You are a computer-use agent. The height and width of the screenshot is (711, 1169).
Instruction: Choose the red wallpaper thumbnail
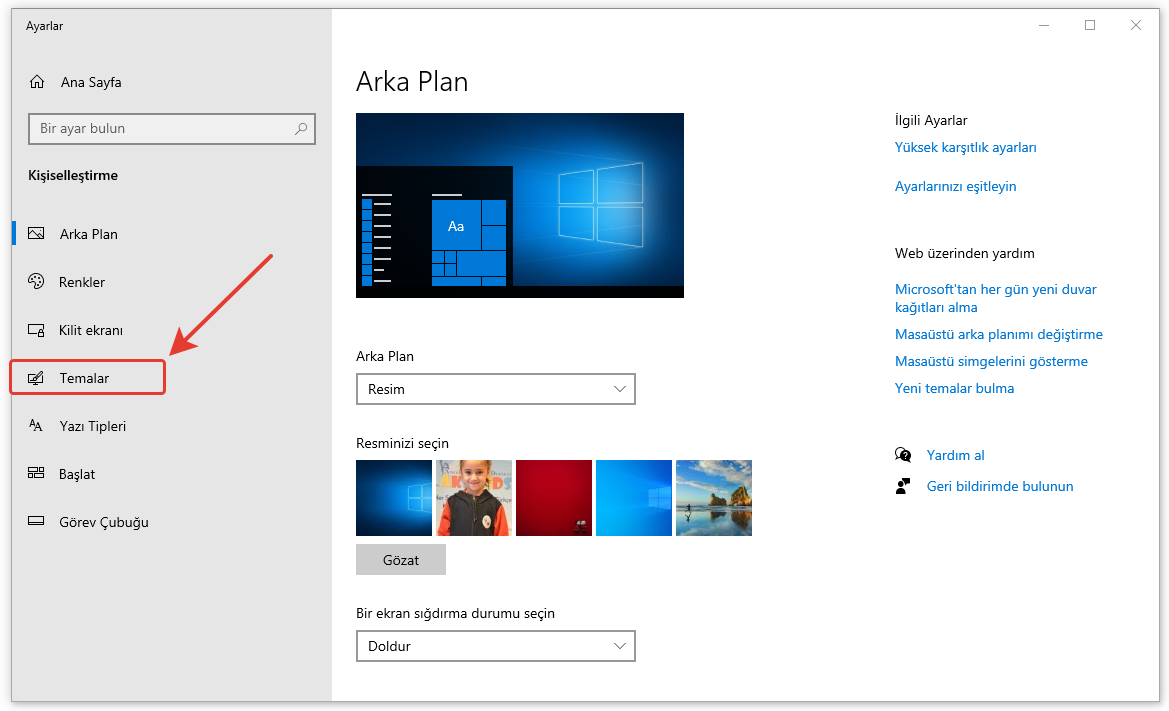(x=554, y=498)
